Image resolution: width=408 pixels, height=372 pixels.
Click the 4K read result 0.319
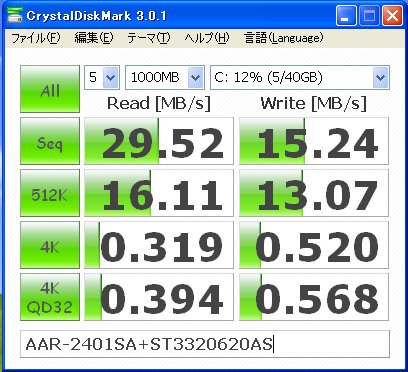(159, 245)
